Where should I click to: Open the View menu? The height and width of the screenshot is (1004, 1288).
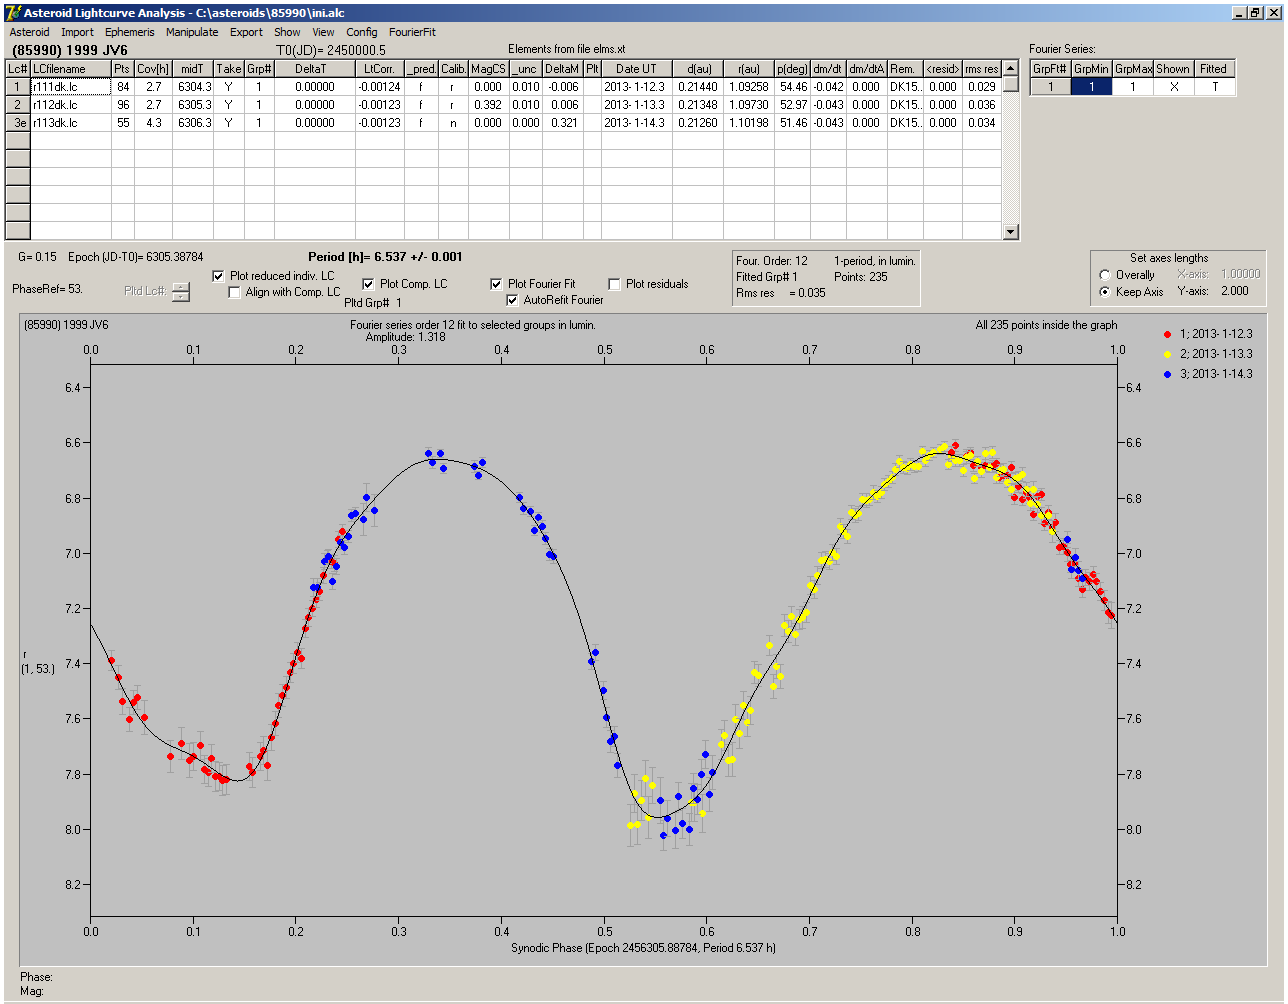coord(323,32)
